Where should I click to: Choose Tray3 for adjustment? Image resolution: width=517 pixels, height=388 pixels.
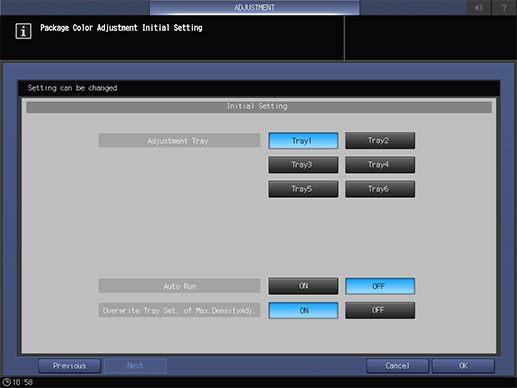303,165
